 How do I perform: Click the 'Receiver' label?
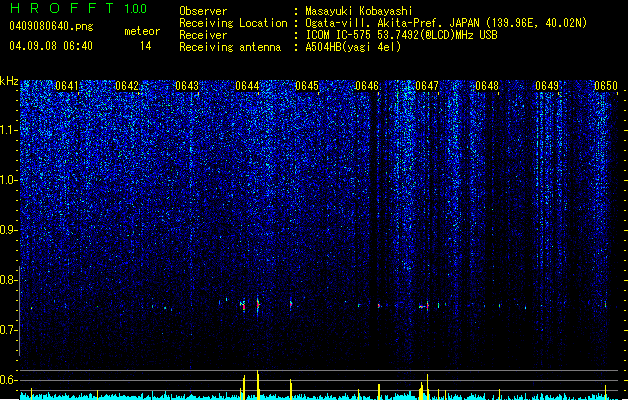[203, 35]
